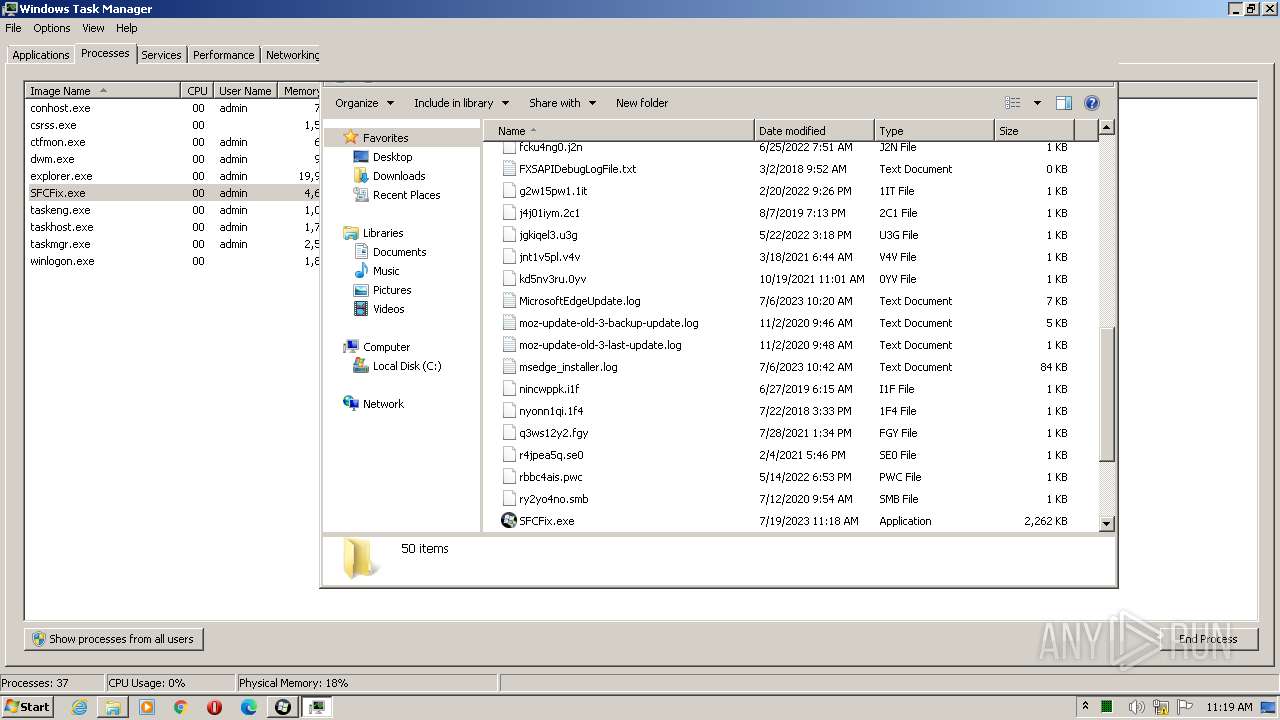The image size is (1280, 720).
Task: Sort processes by Image Name column
Action: (x=103, y=91)
